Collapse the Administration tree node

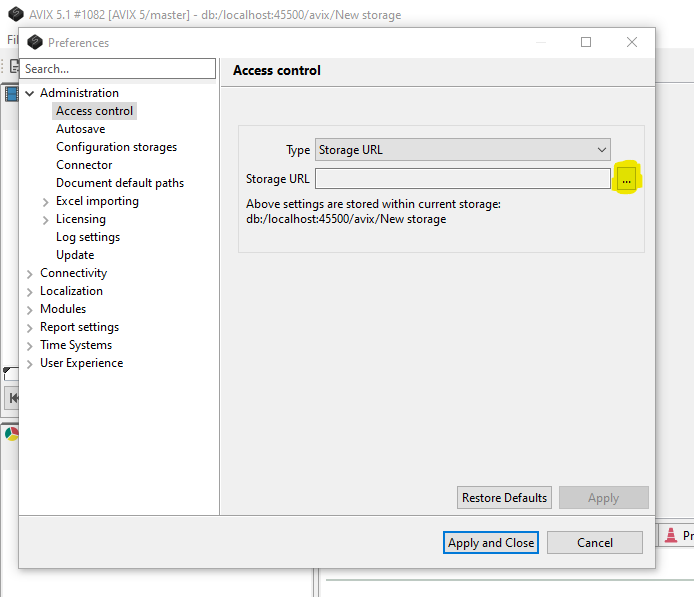pyautogui.click(x=29, y=93)
